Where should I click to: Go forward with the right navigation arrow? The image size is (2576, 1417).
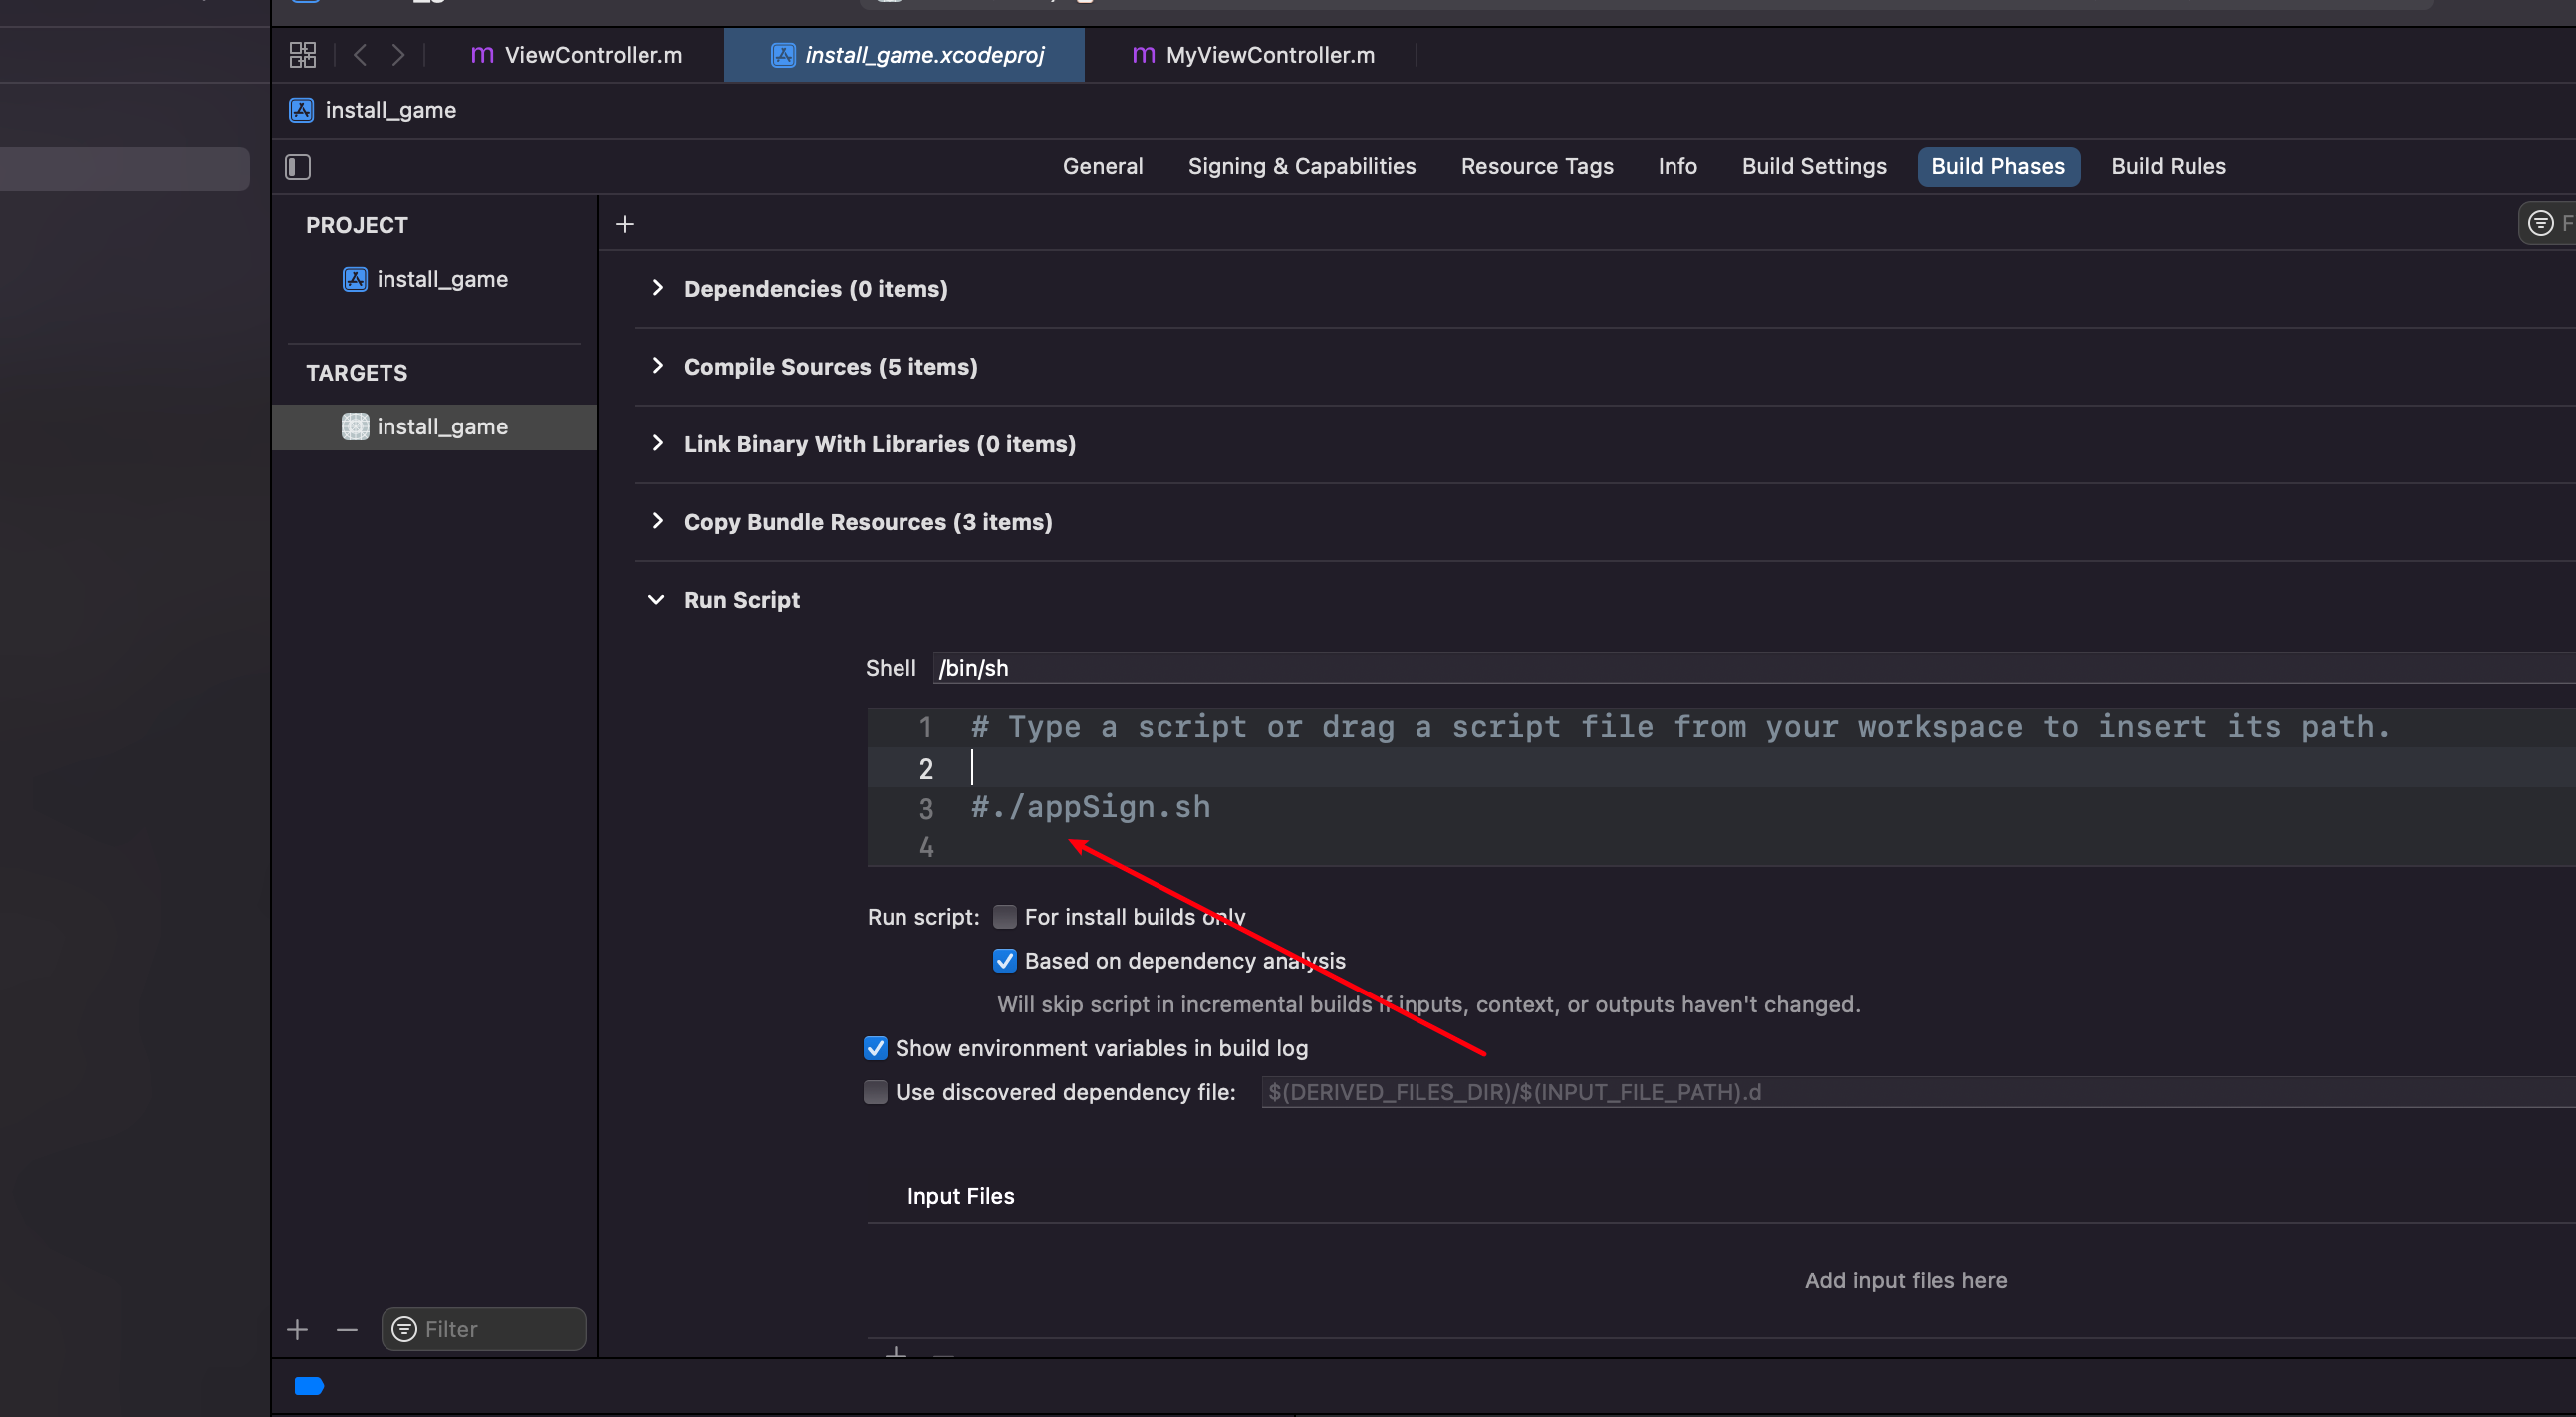coord(398,55)
